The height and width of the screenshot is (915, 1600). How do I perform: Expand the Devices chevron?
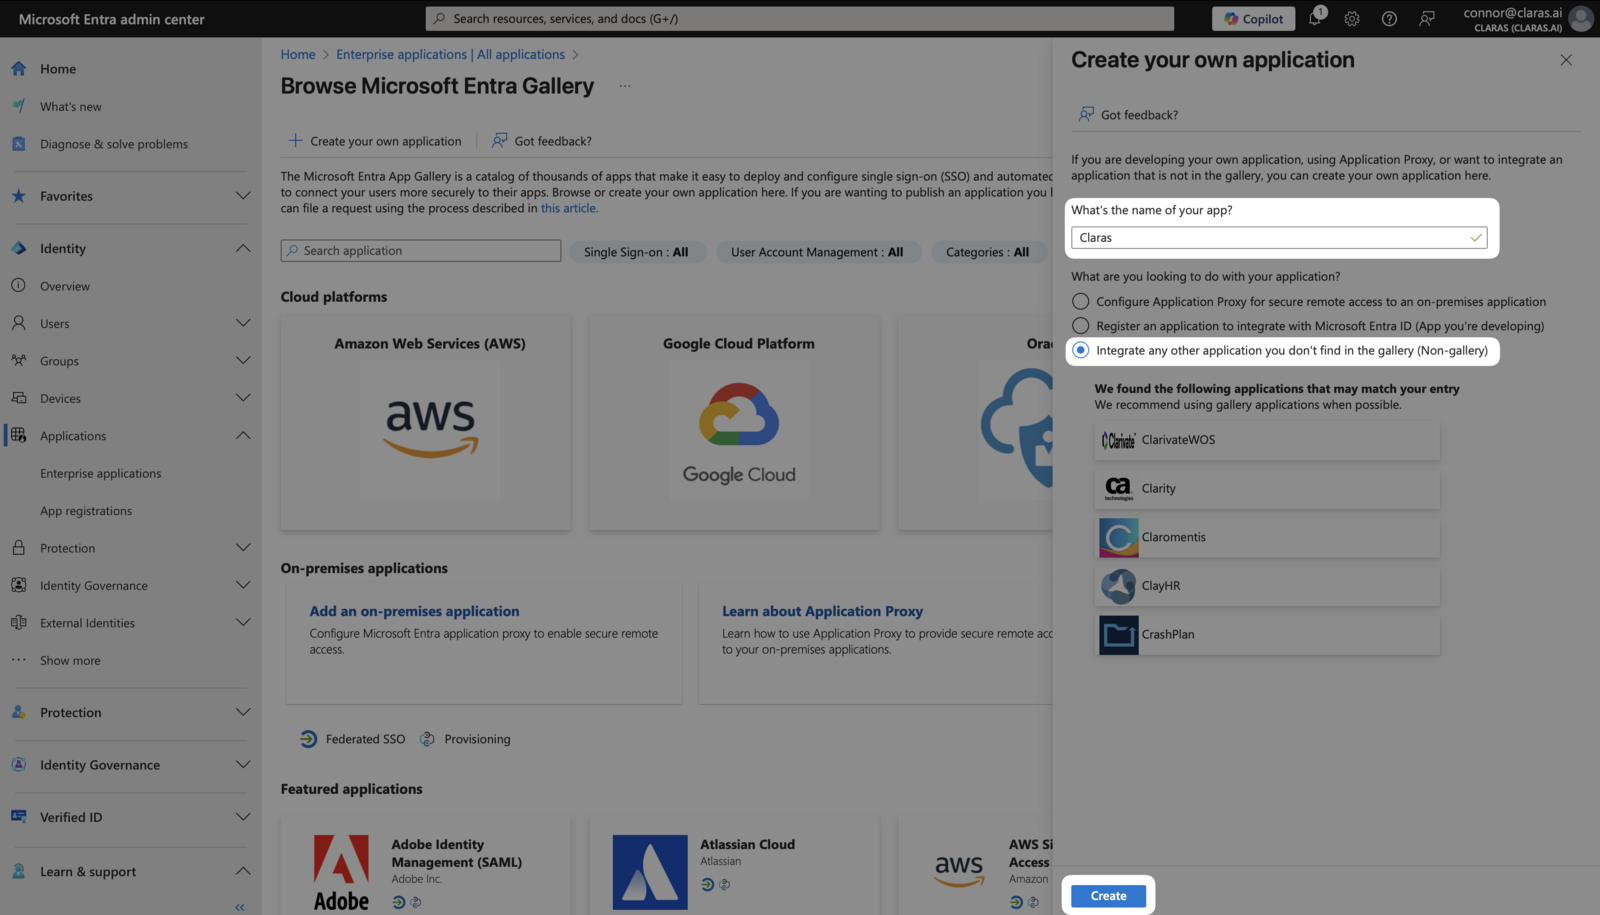tap(242, 398)
